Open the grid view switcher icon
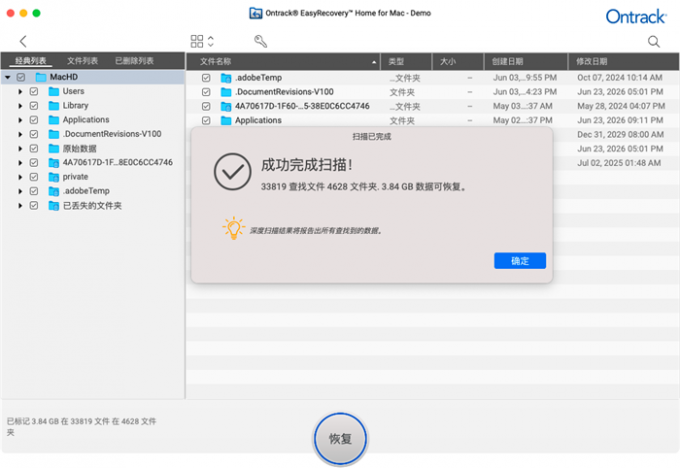 (x=197, y=41)
